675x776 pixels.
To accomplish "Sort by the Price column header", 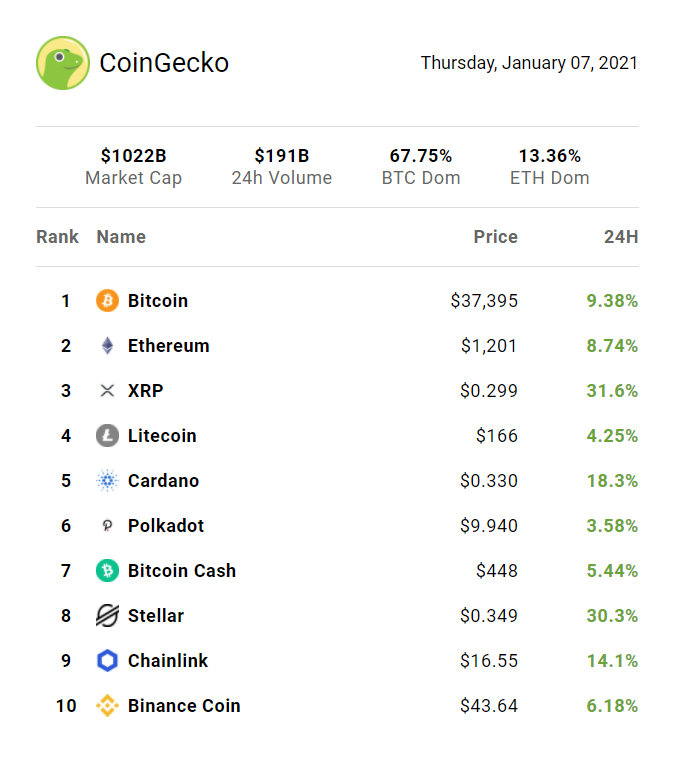I will [x=495, y=237].
